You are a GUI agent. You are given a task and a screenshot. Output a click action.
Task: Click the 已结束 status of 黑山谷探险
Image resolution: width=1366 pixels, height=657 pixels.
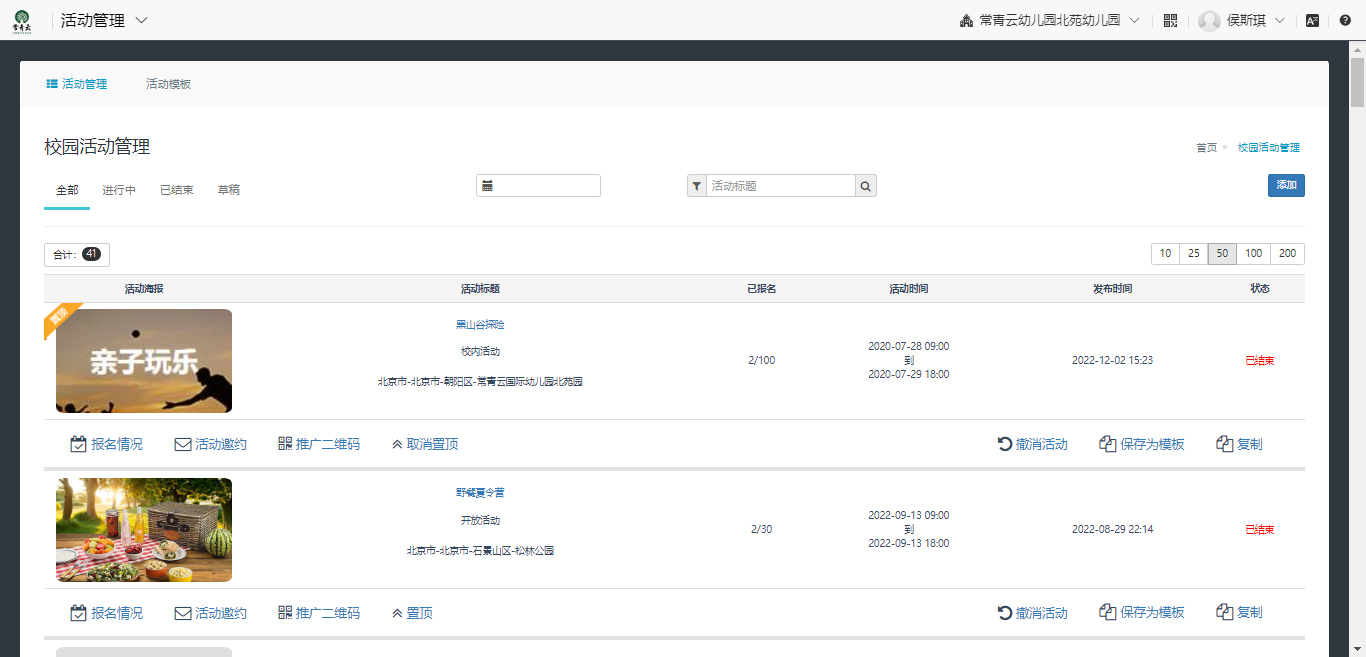coord(1260,361)
